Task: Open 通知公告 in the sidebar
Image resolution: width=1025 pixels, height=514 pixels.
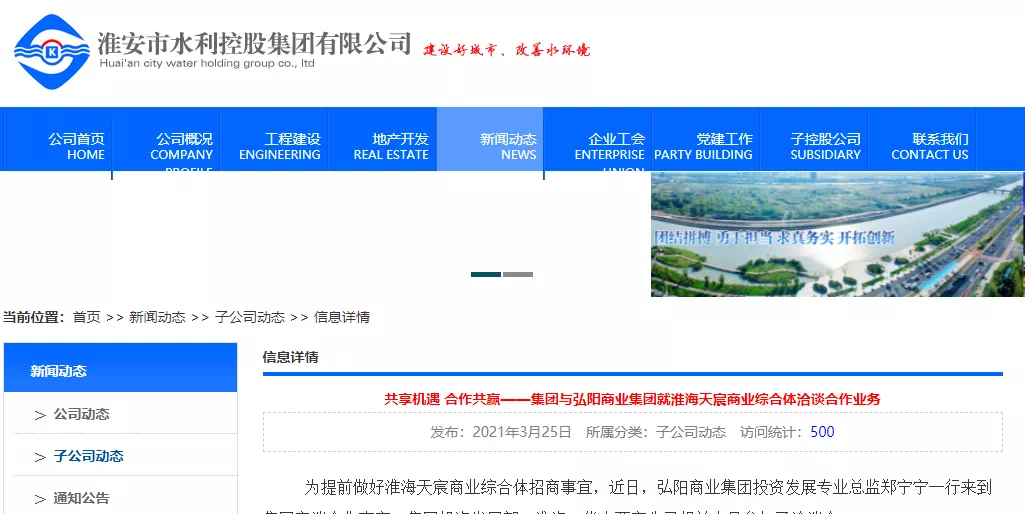Action: (81, 498)
